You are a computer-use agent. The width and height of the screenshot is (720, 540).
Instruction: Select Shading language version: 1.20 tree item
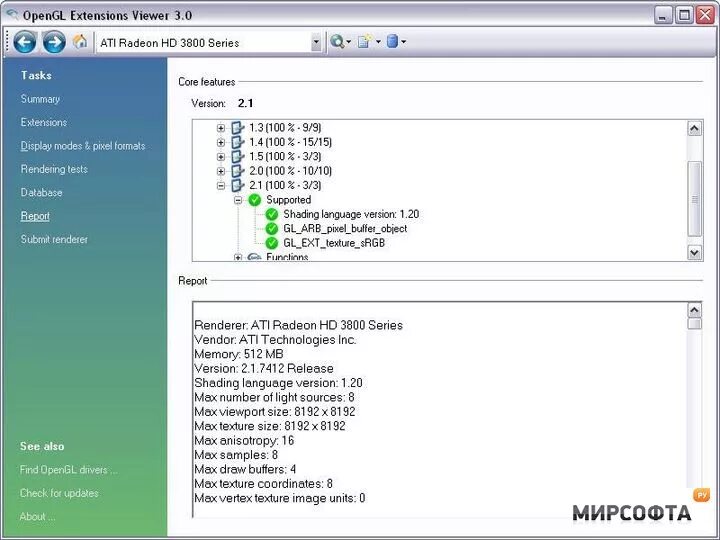pos(351,214)
